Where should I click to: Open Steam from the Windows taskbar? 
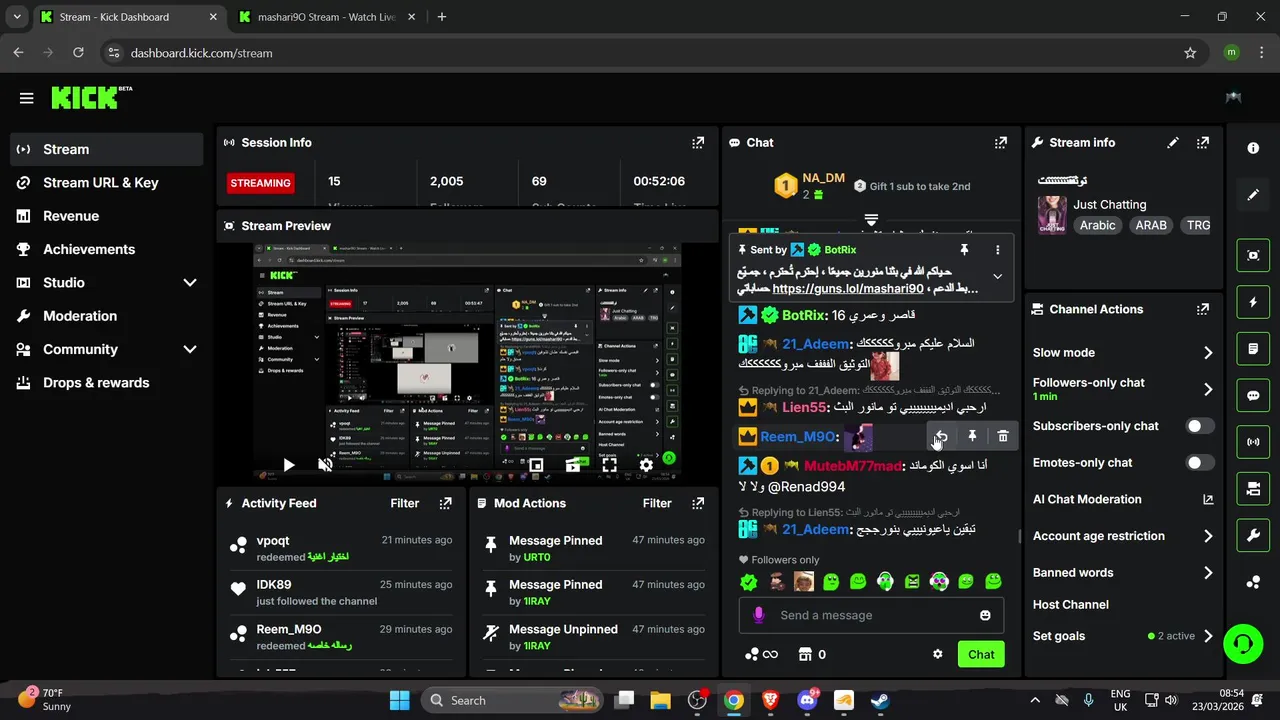point(880,701)
